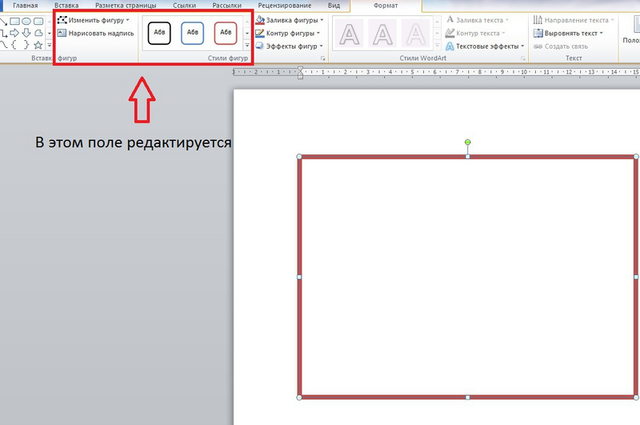Open the Направление текста dropdown arrow
Screen dimensions: 640x425
click(612, 20)
